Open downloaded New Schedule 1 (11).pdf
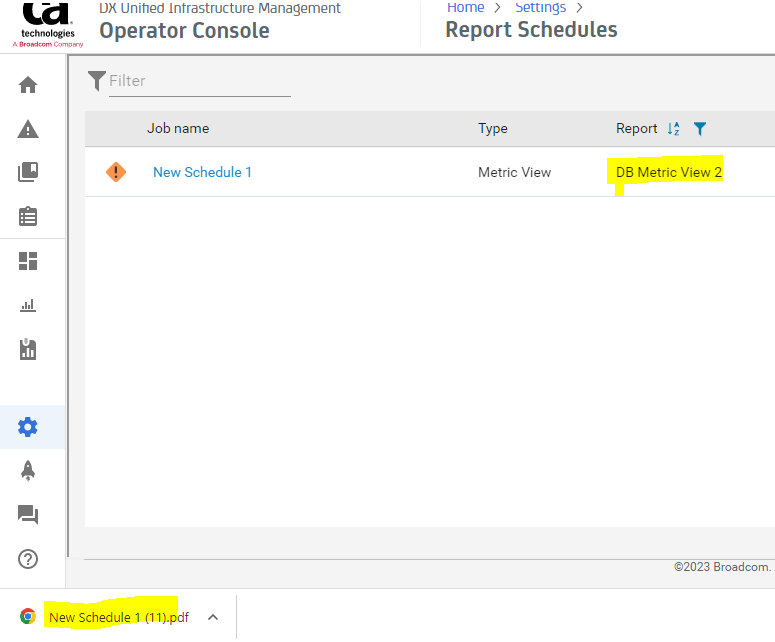Screen dimensions: 775x642 pos(119,617)
